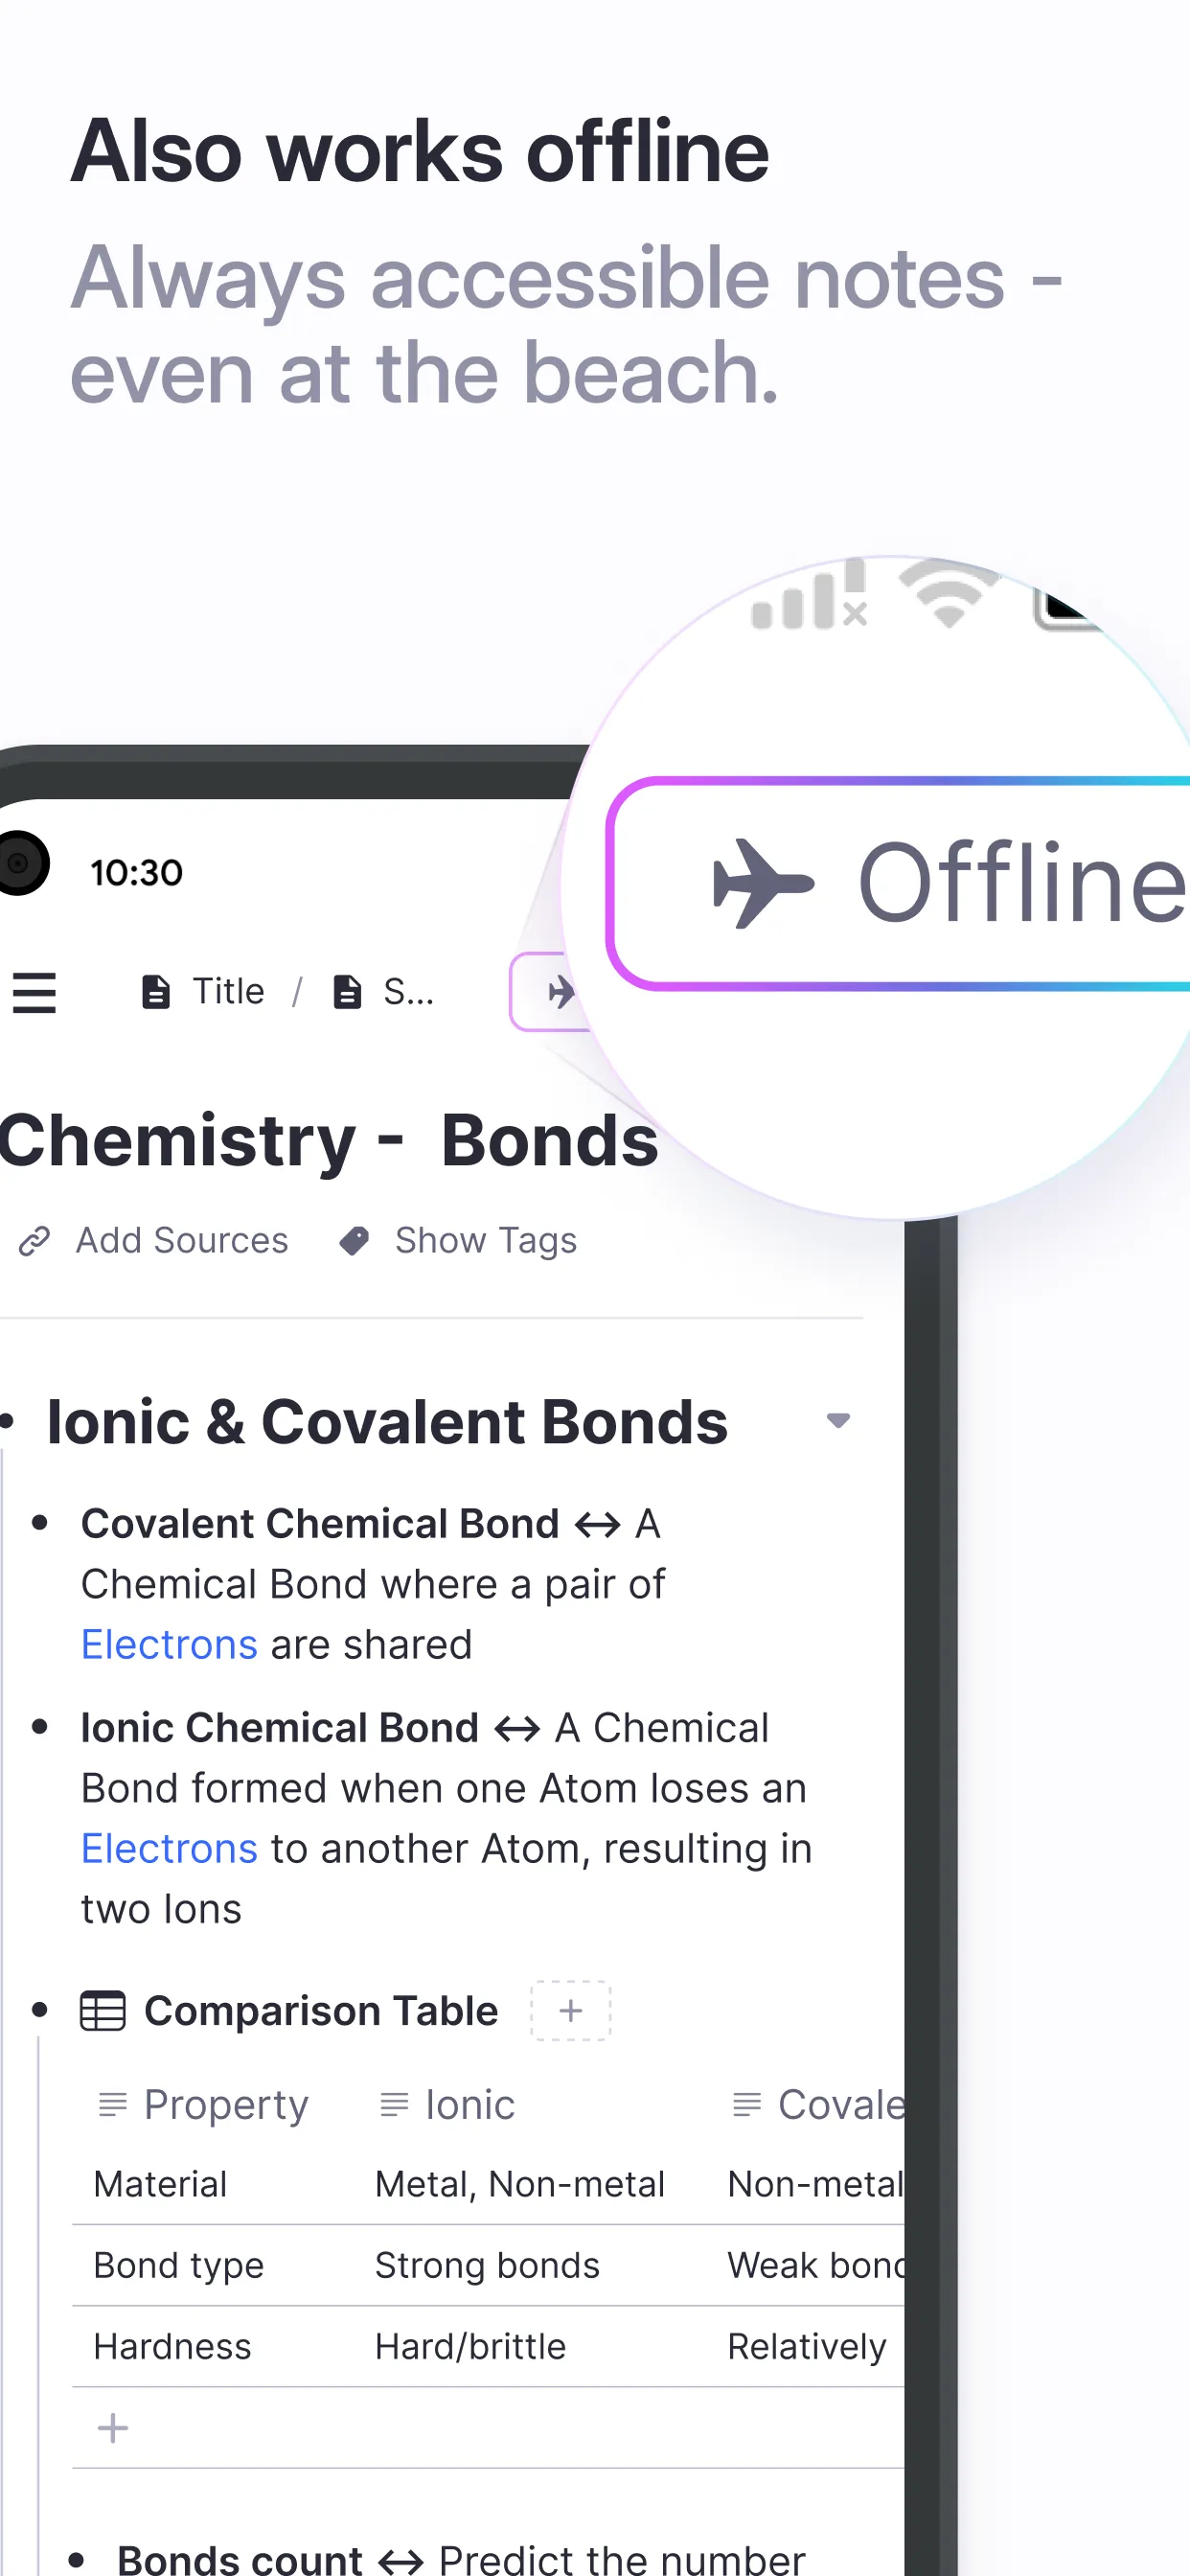The width and height of the screenshot is (1190, 2576).
Task: Open the first Electrons link under Covalent
Action: pyautogui.click(x=169, y=1645)
